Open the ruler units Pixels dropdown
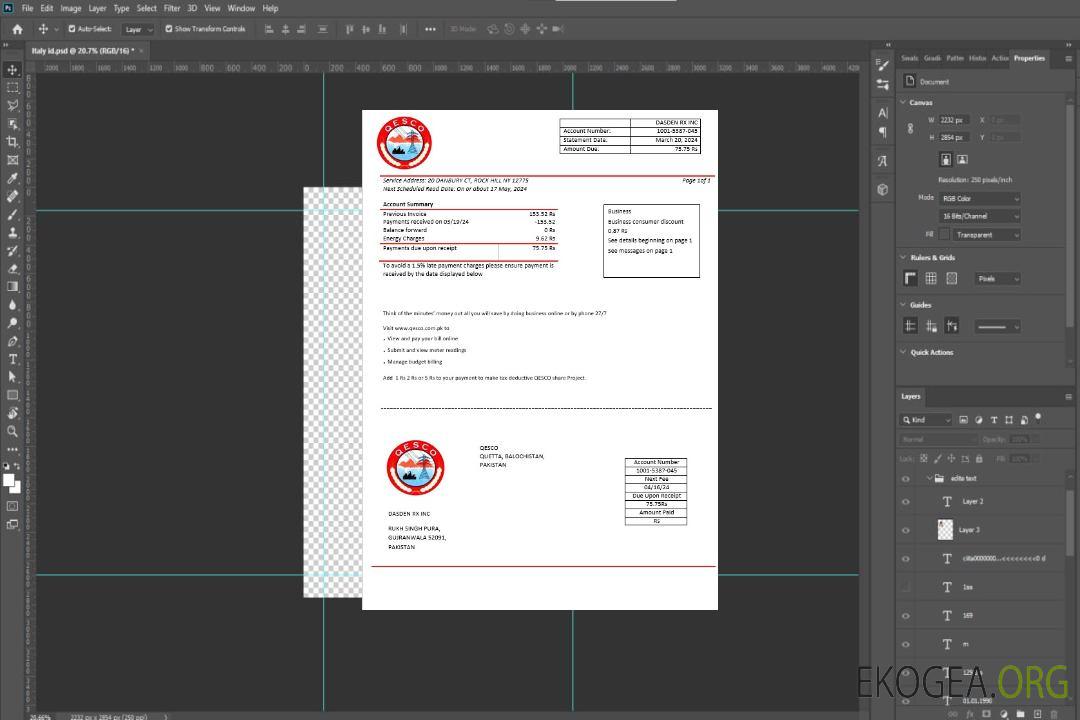 point(997,279)
